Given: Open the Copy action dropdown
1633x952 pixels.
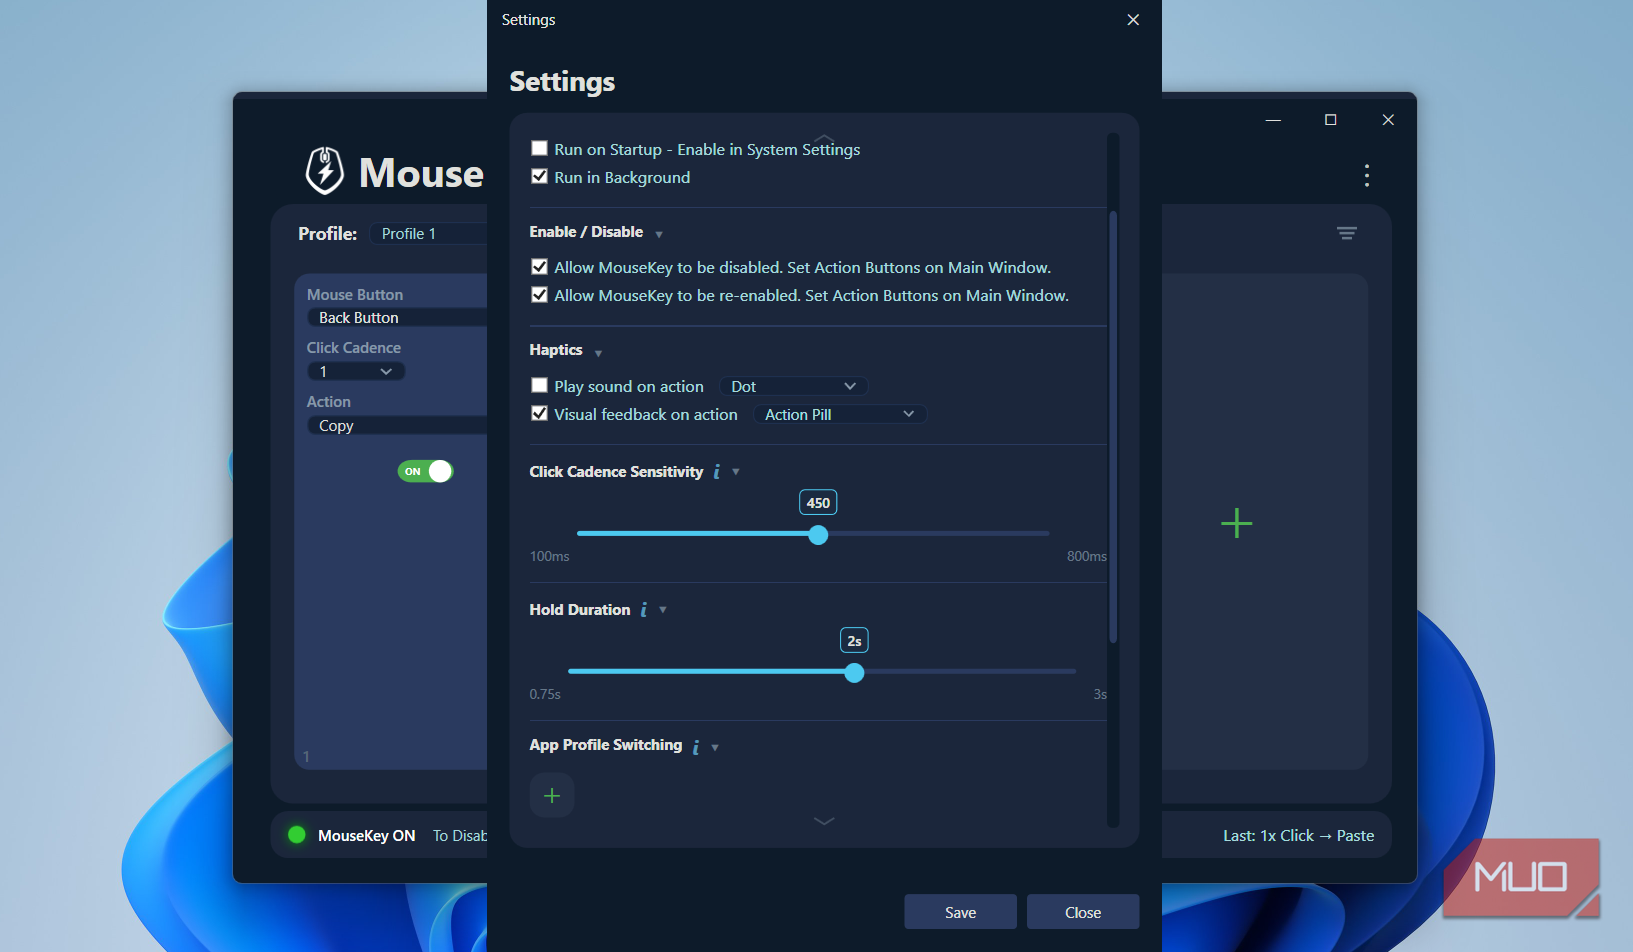Looking at the screenshot, I should pos(397,425).
